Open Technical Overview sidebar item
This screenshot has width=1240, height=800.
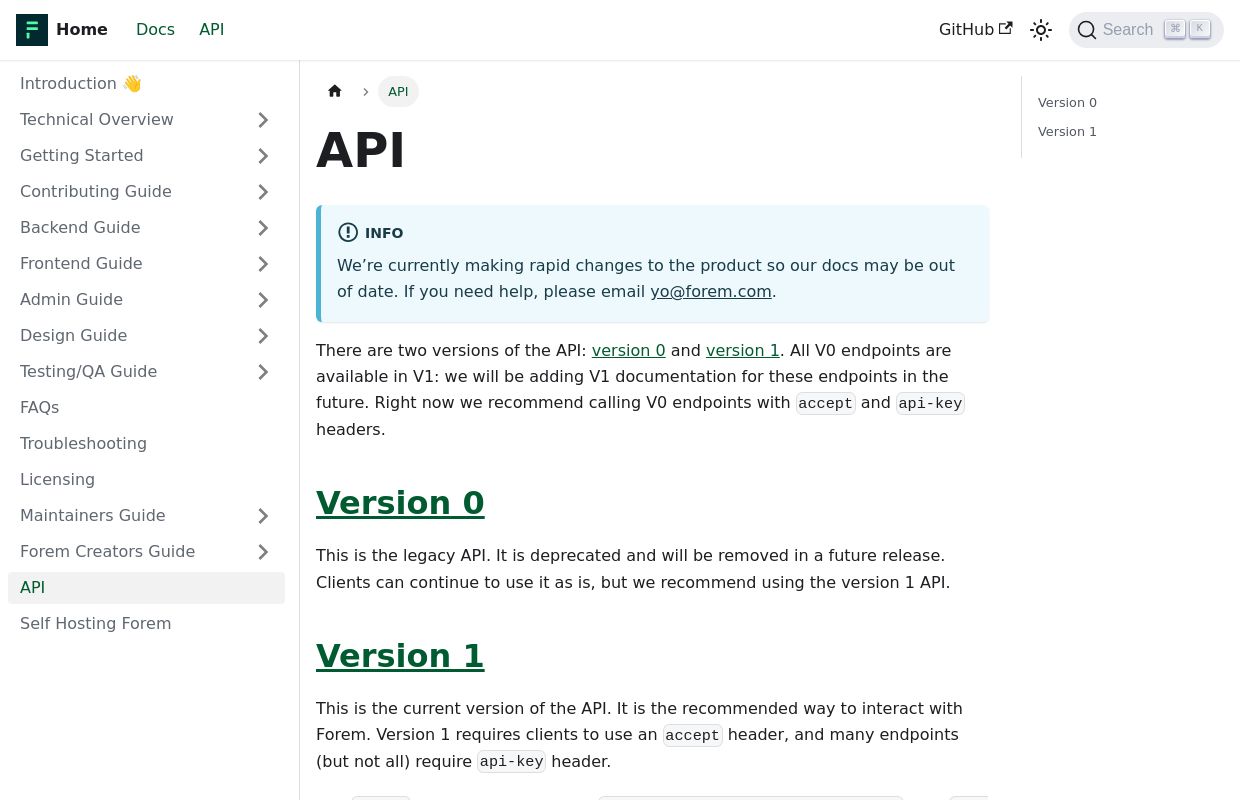[x=125, y=120]
